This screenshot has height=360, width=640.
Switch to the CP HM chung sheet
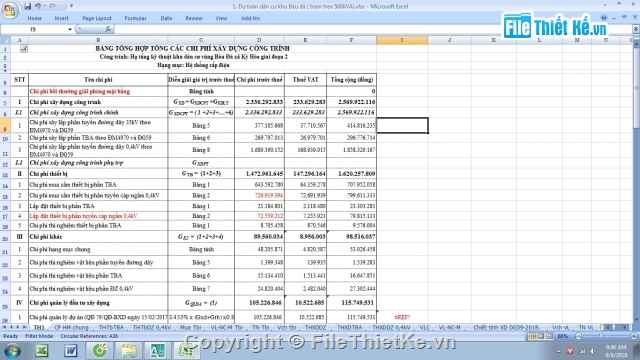pyautogui.click(x=71, y=327)
